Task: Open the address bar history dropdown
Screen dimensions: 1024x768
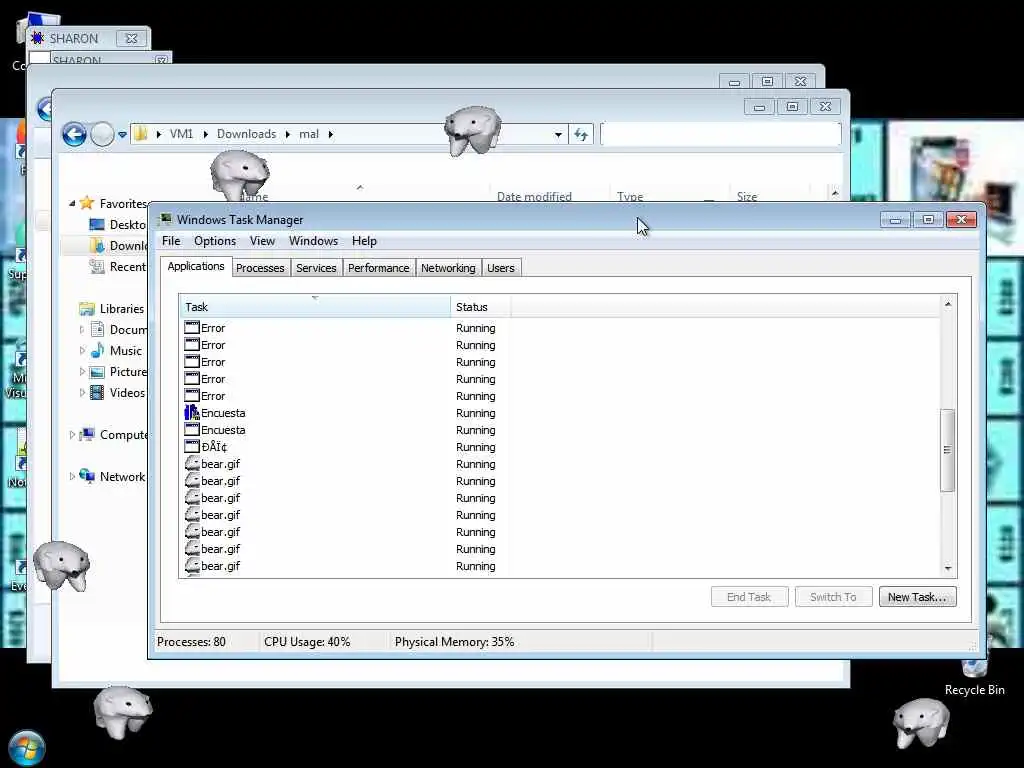Action: point(558,135)
